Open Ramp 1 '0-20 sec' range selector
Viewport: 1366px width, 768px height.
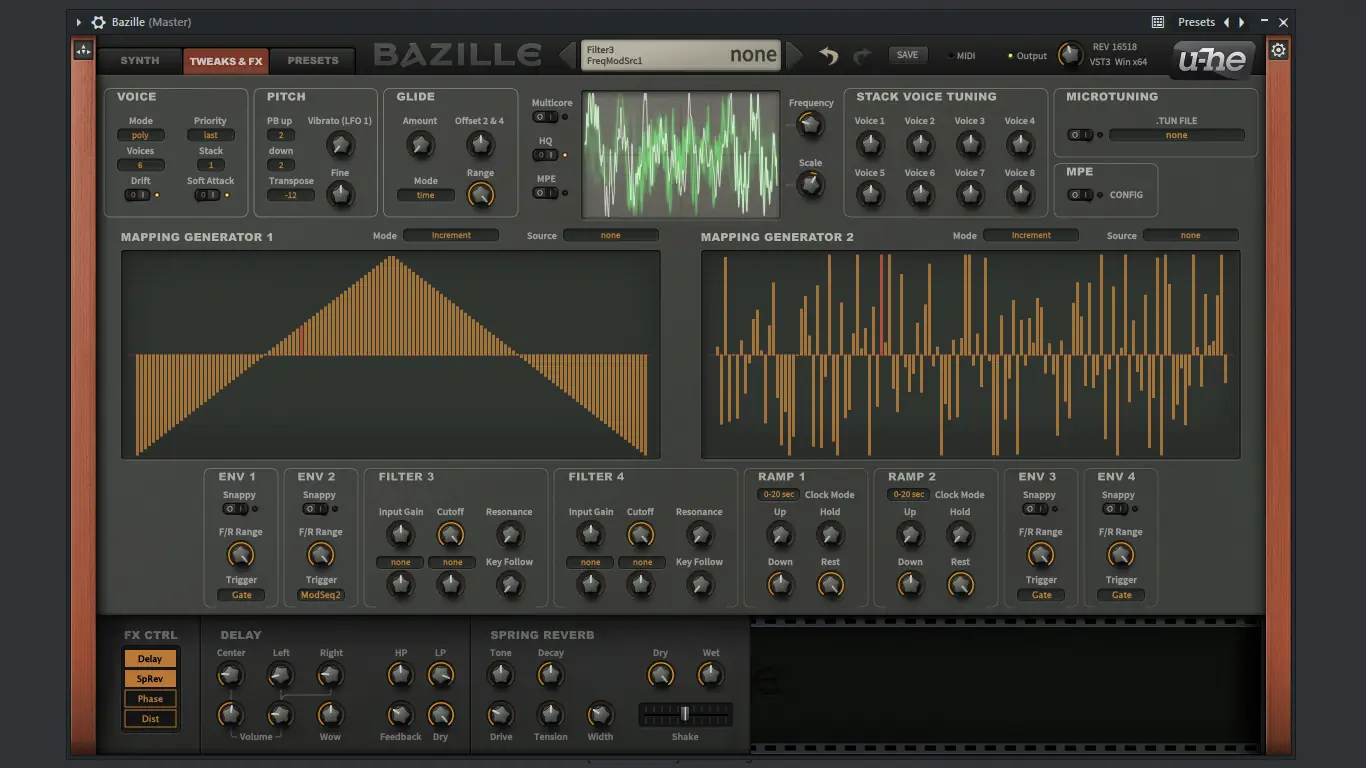[778, 495]
